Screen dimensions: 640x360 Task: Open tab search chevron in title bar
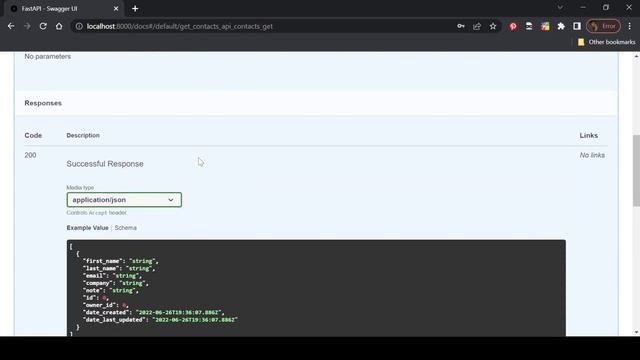coord(560,7)
